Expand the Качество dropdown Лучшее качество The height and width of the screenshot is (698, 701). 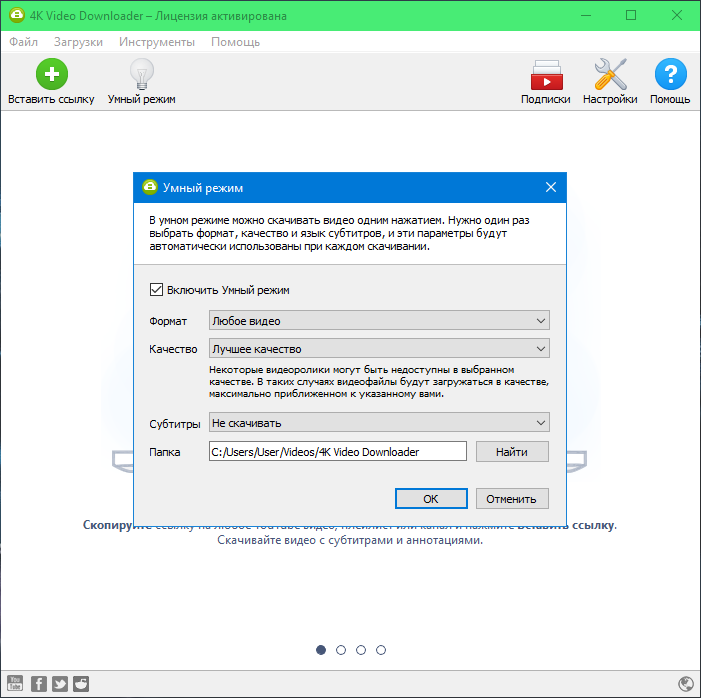pos(379,348)
